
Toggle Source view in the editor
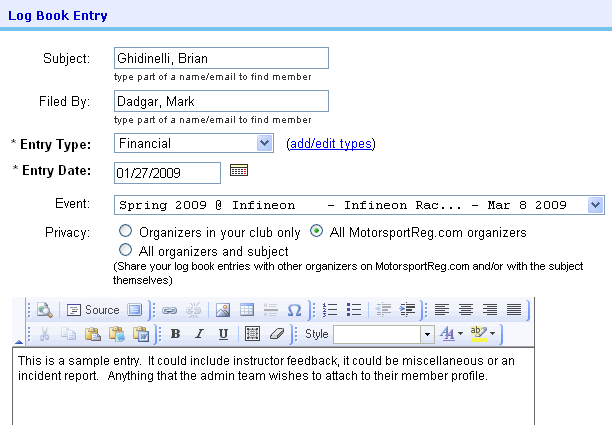93,310
